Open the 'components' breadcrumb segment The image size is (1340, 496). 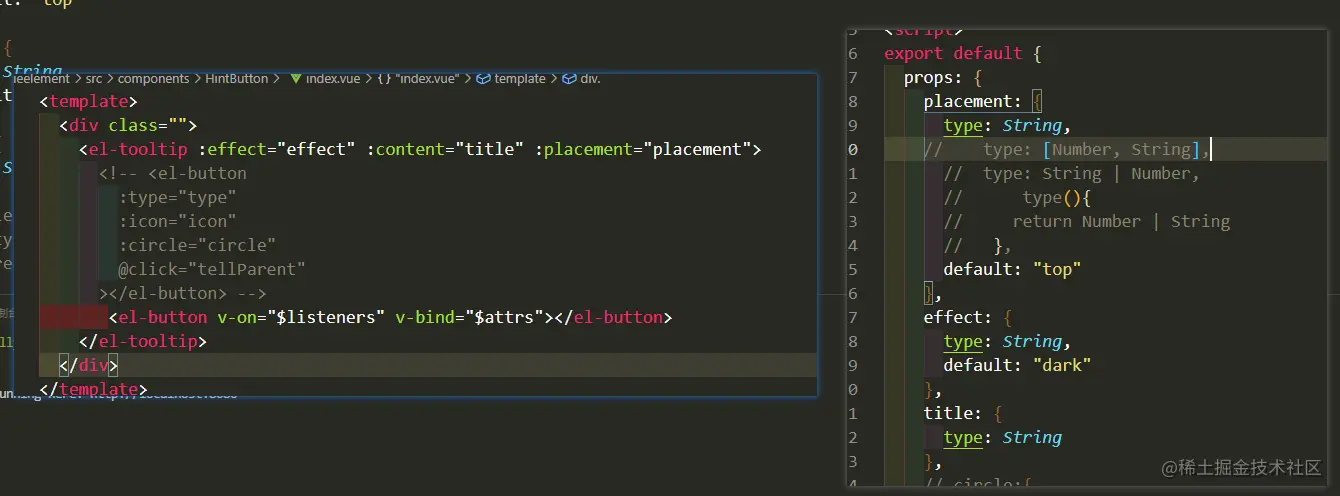[153, 78]
